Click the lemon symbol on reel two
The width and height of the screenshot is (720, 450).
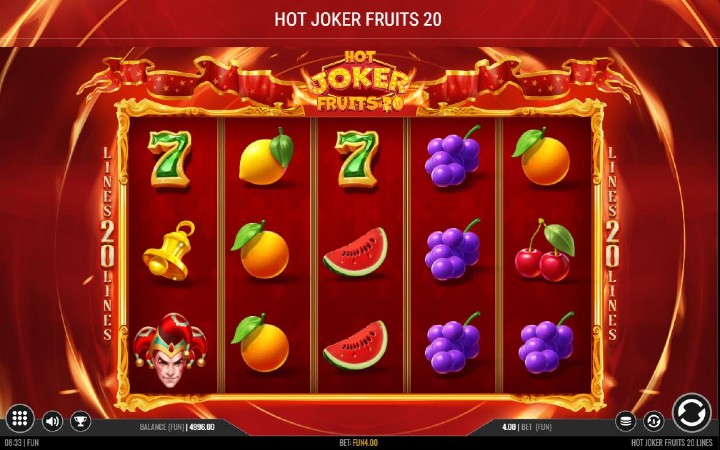(266, 157)
